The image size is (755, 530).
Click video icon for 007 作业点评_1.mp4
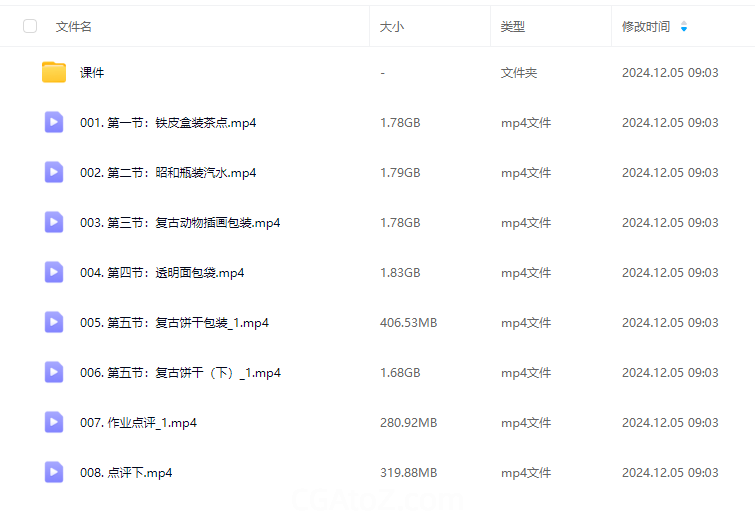54,422
